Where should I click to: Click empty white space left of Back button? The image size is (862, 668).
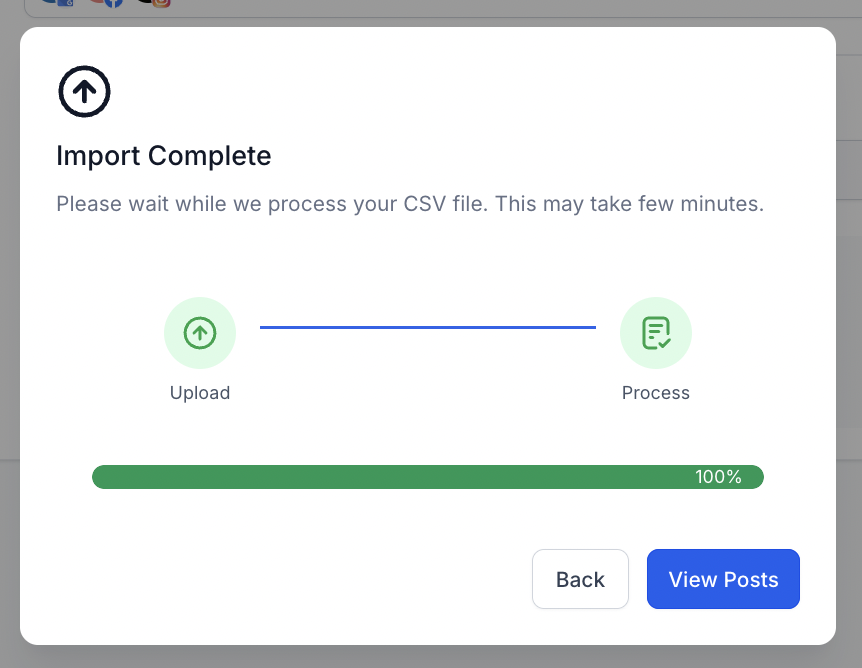click(x=300, y=579)
